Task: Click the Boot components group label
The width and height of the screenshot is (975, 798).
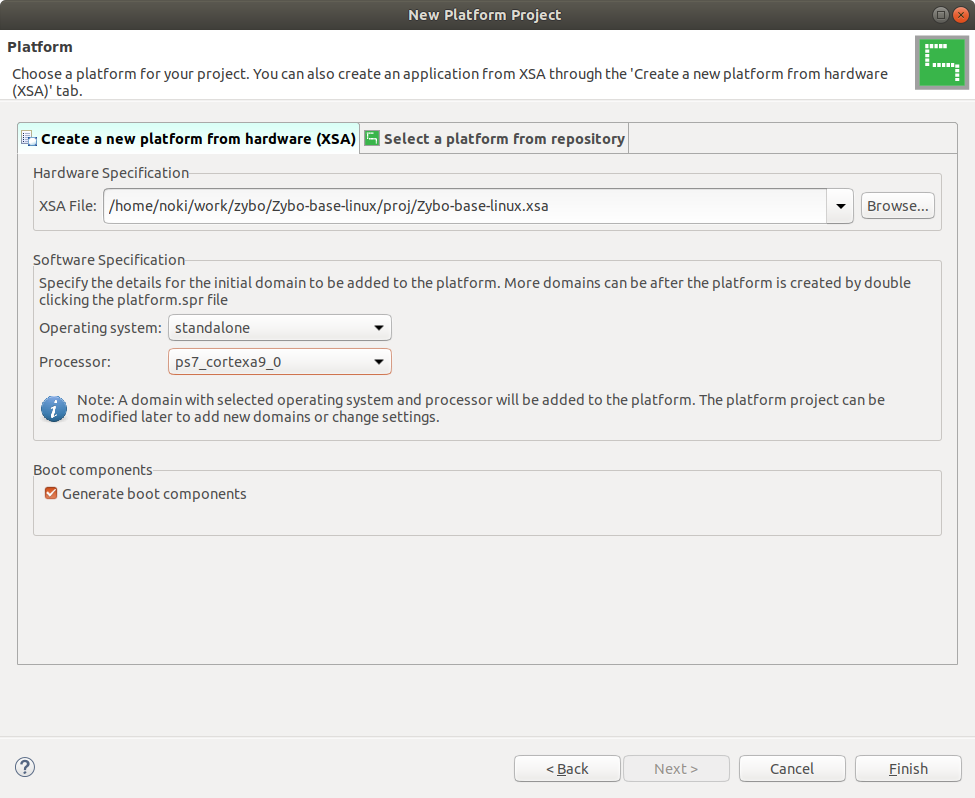Action: pos(93,470)
